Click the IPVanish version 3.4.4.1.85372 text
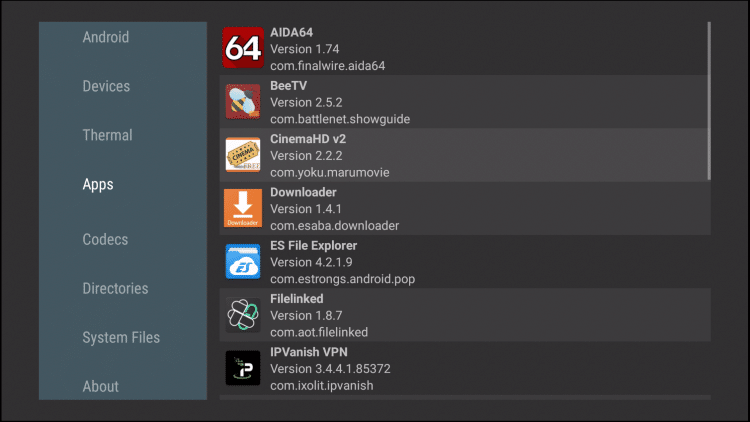Image resolution: width=750 pixels, height=422 pixels. coord(331,369)
